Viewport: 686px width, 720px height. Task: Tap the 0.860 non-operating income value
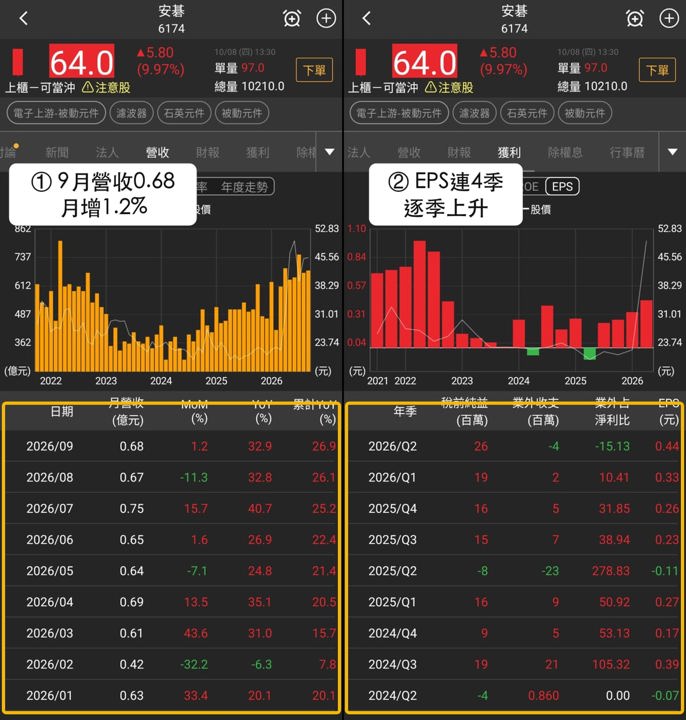point(543,696)
